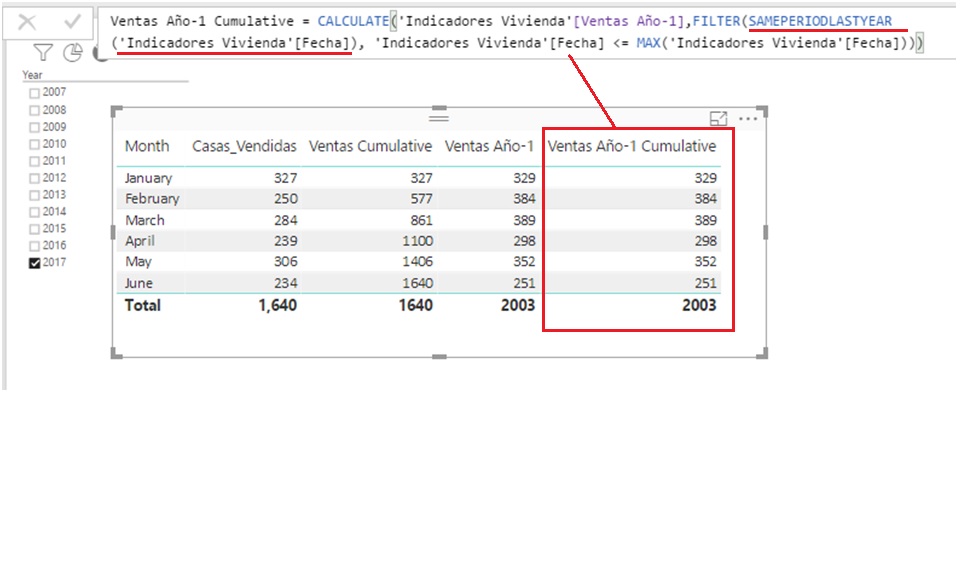Viewport: 975px width, 588px height.
Task: Commit the formula with the checkmark icon
Action: (x=72, y=22)
